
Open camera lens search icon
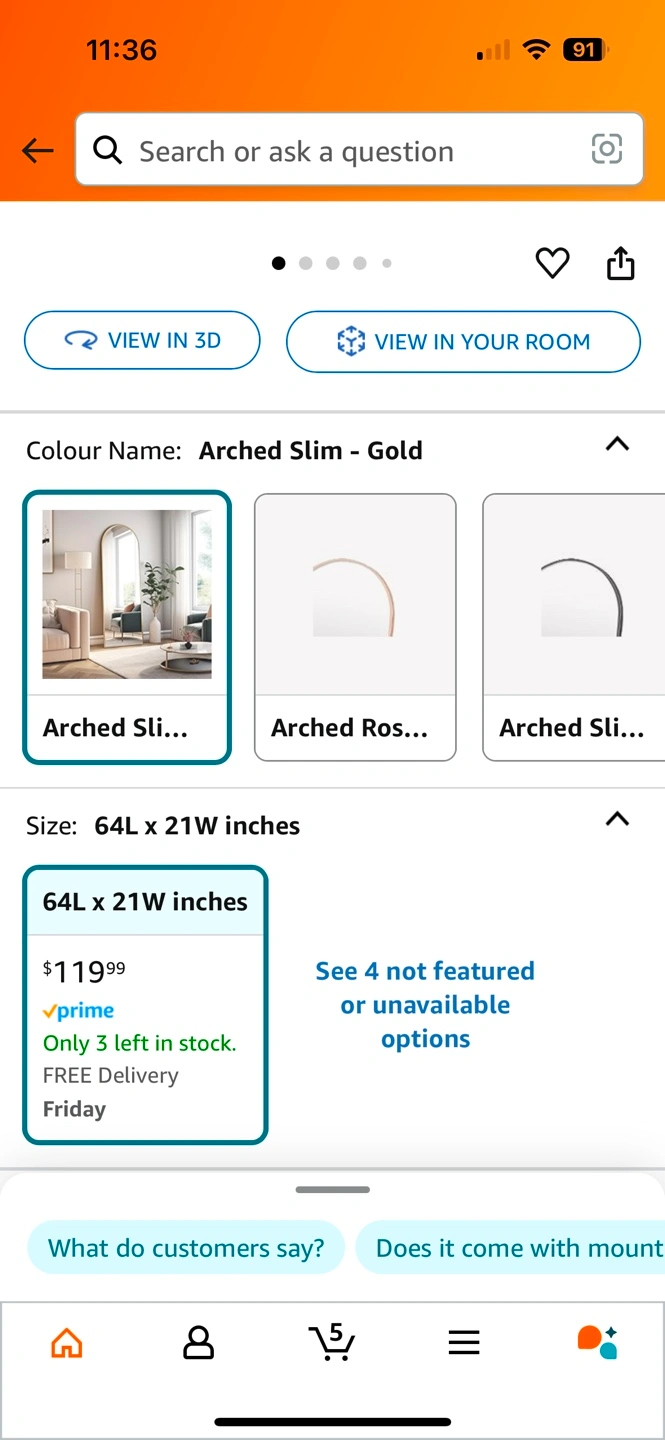[606, 150]
